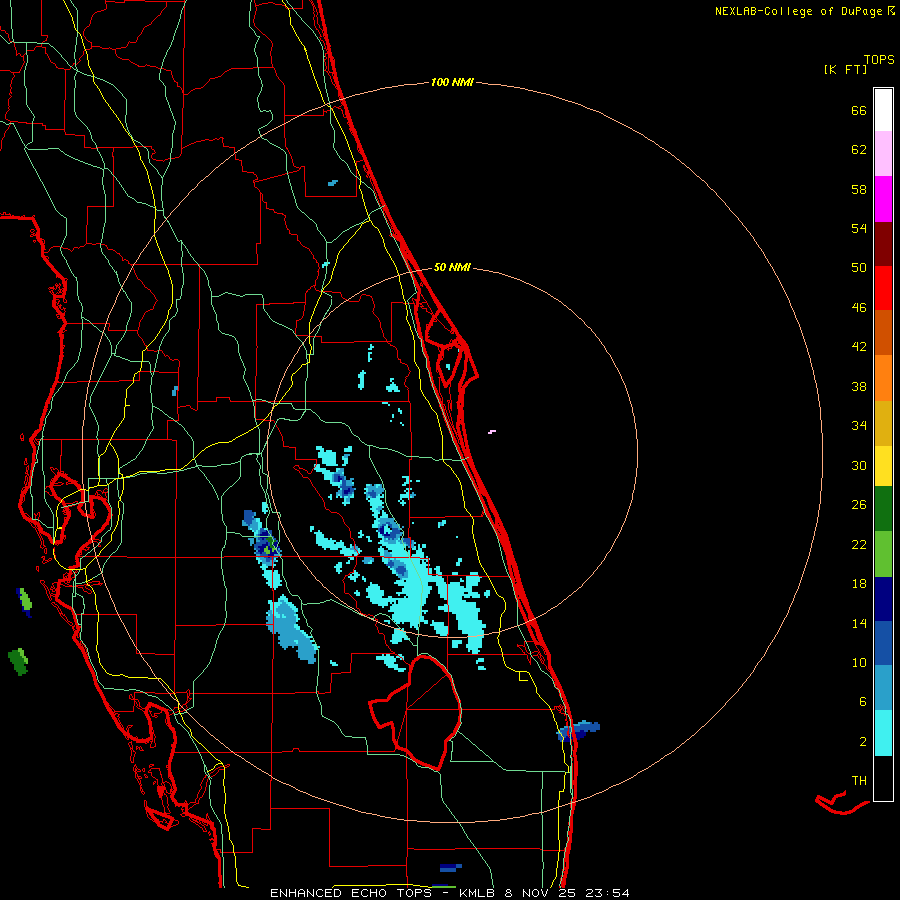This screenshot has height=900, width=900.
Task: Click the TH legend label
Action: [x=859, y=781]
